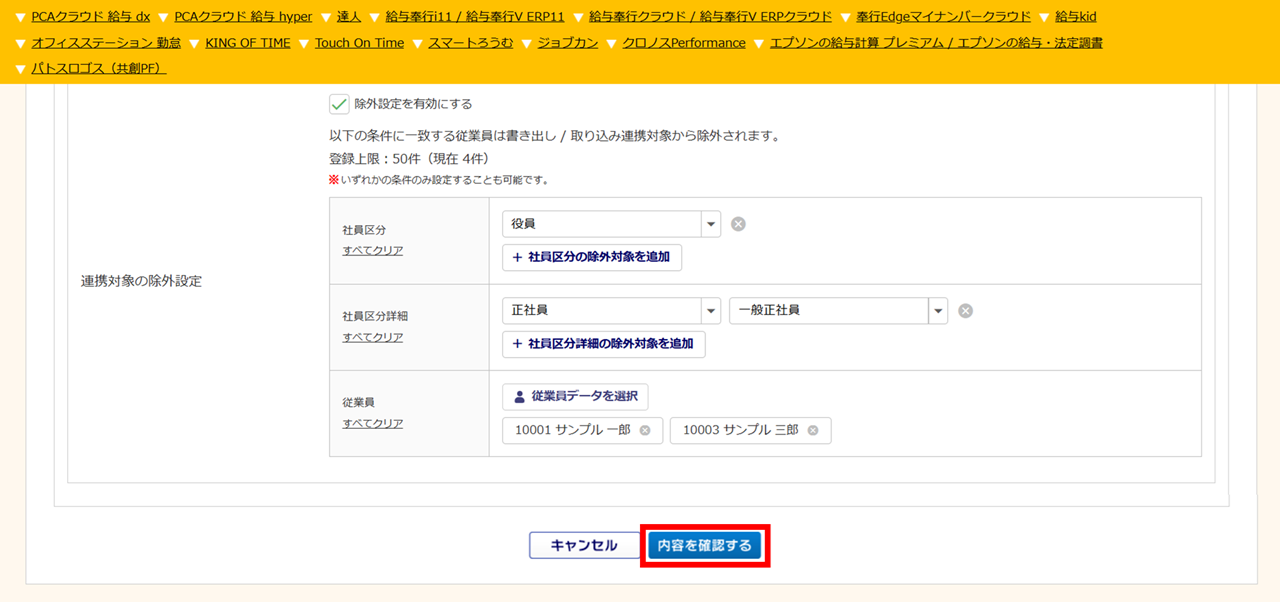Image resolution: width=1280 pixels, height=602 pixels.
Task: Click 社員区分詳細の除外対象を追加 button
Action: click(x=604, y=344)
